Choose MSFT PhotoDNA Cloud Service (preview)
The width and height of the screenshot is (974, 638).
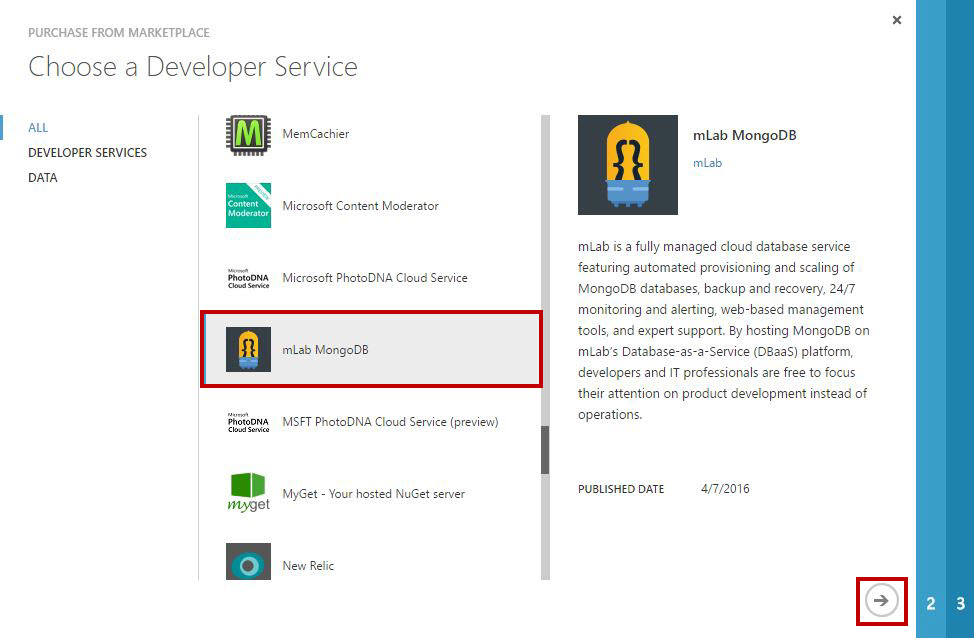coord(371,422)
